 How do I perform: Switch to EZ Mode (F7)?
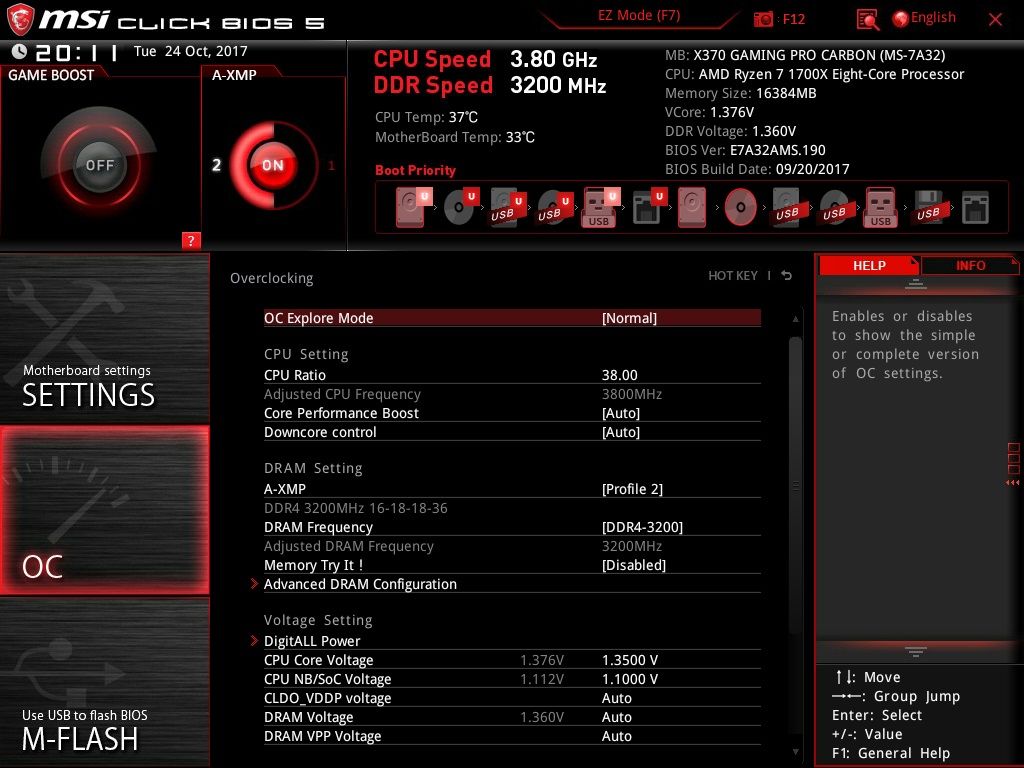(x=639, y=16)
